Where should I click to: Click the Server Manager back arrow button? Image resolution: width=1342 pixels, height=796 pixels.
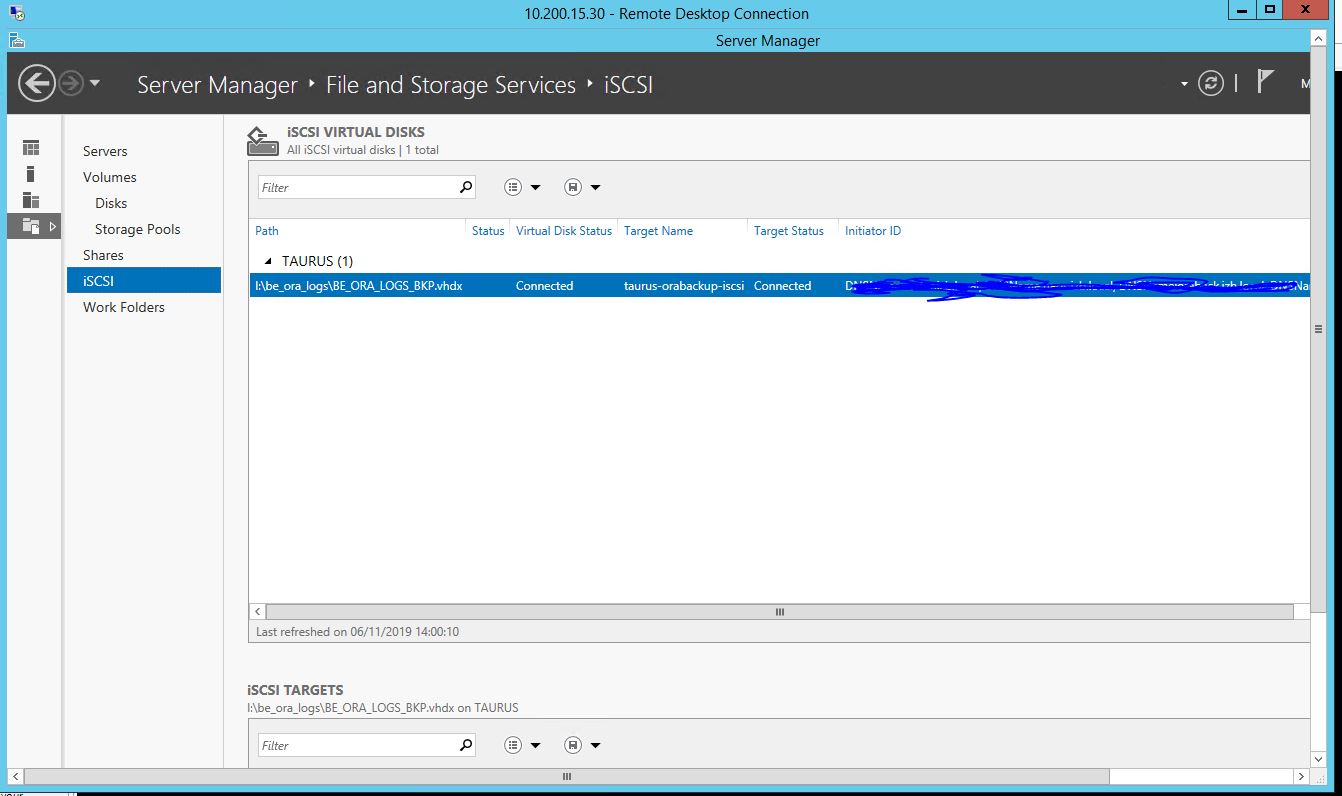37,83
